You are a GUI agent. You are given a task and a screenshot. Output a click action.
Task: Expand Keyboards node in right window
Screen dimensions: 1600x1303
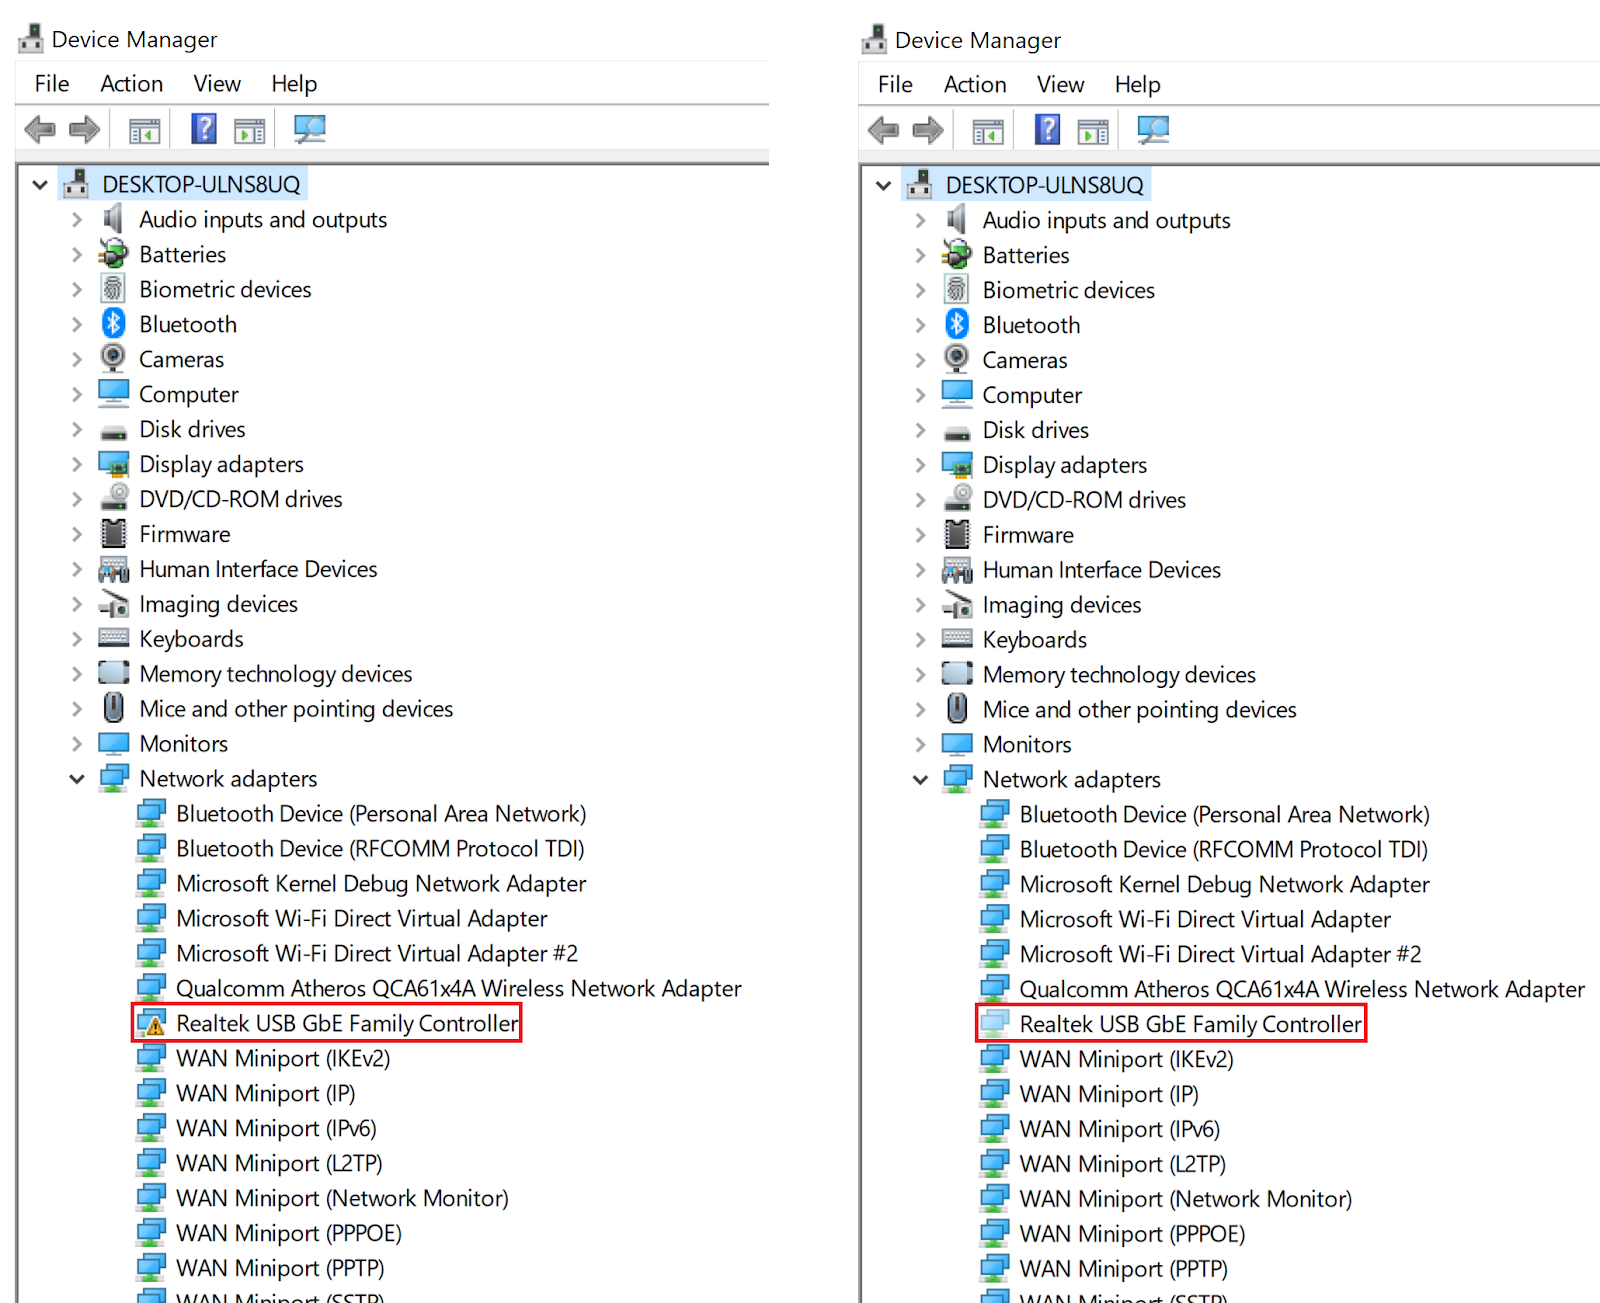pos(921,640)
